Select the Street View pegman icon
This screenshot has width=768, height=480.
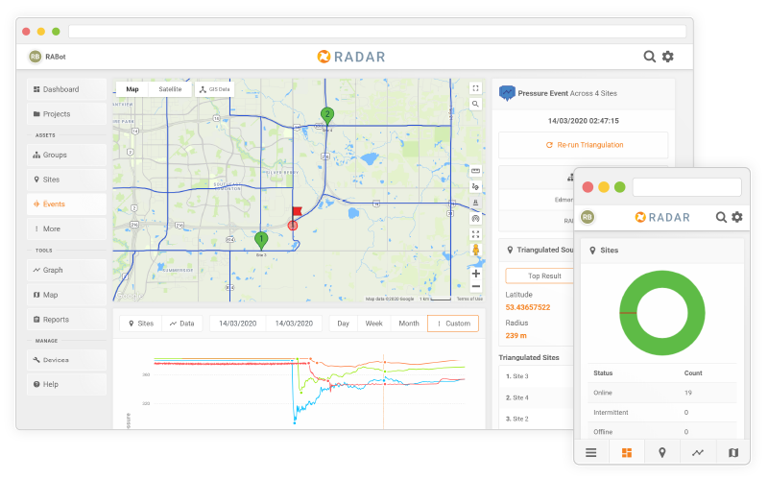click(x=476, y=251)
